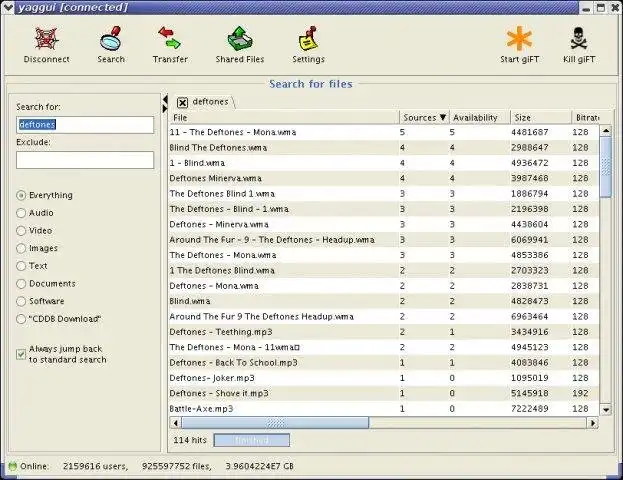Click the horizontal scrollbar right arrow
This screenshot has width=623, height=480.
click(593, 423)
